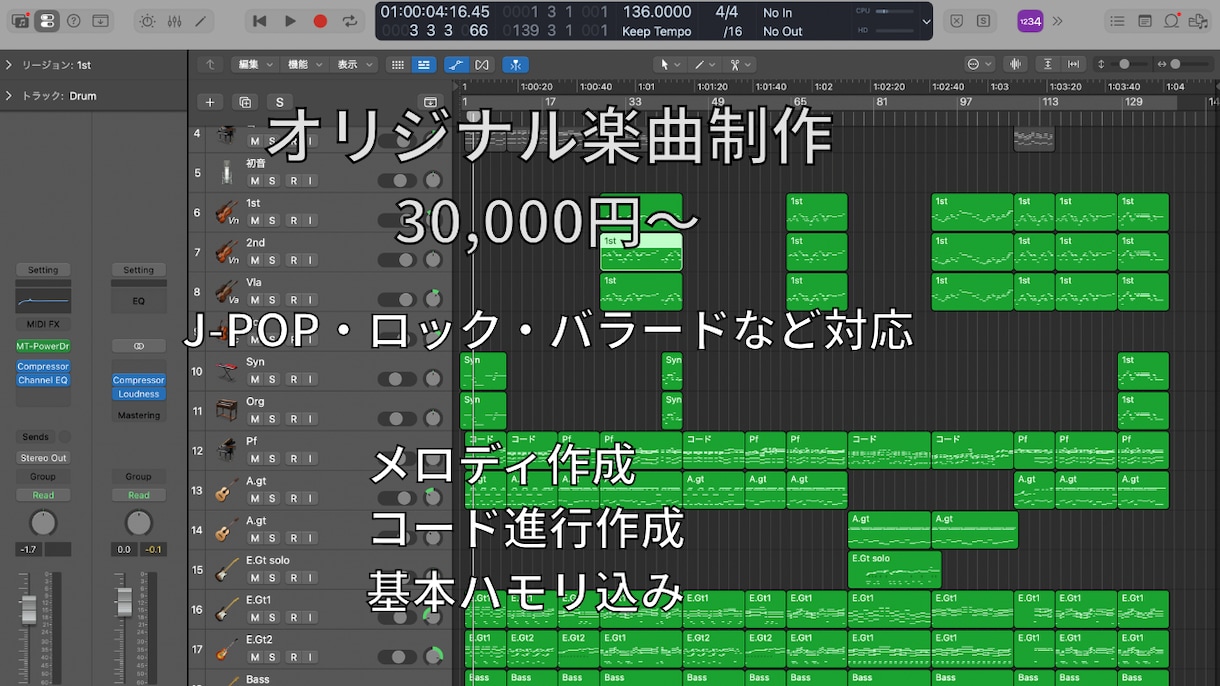Viewport: 1220px width, 686px height.
Task: Toggle the Catch Playhead button
Action: click(515, 65)
